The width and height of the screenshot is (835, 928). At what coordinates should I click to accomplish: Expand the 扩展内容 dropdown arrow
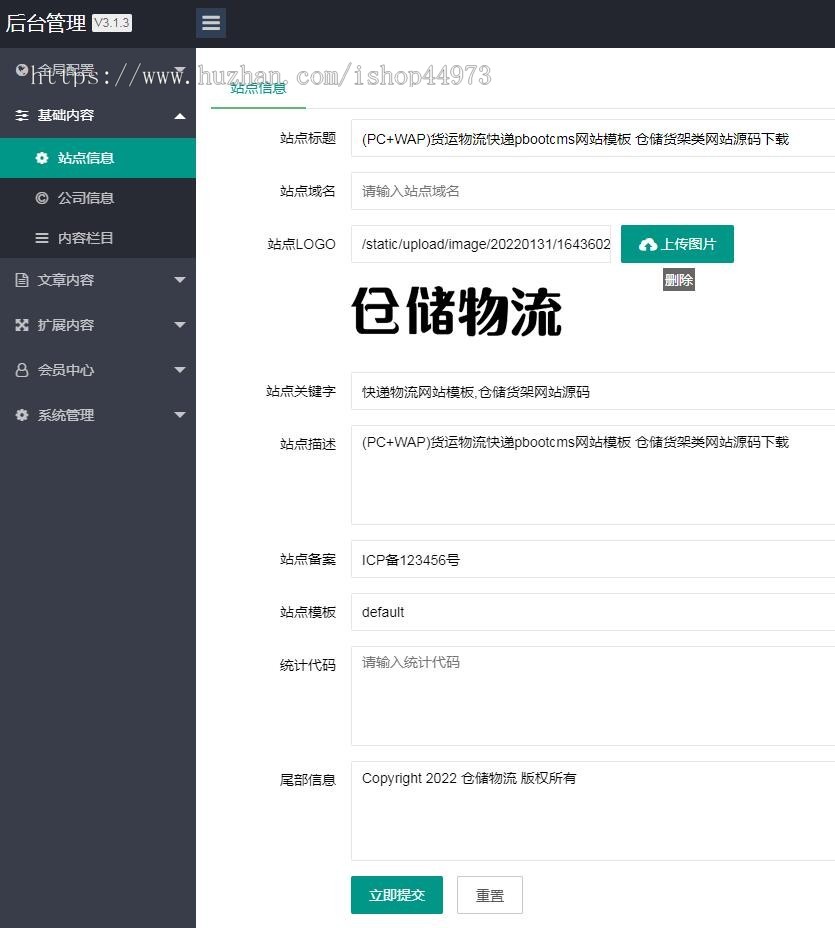[x=180, y=324]
